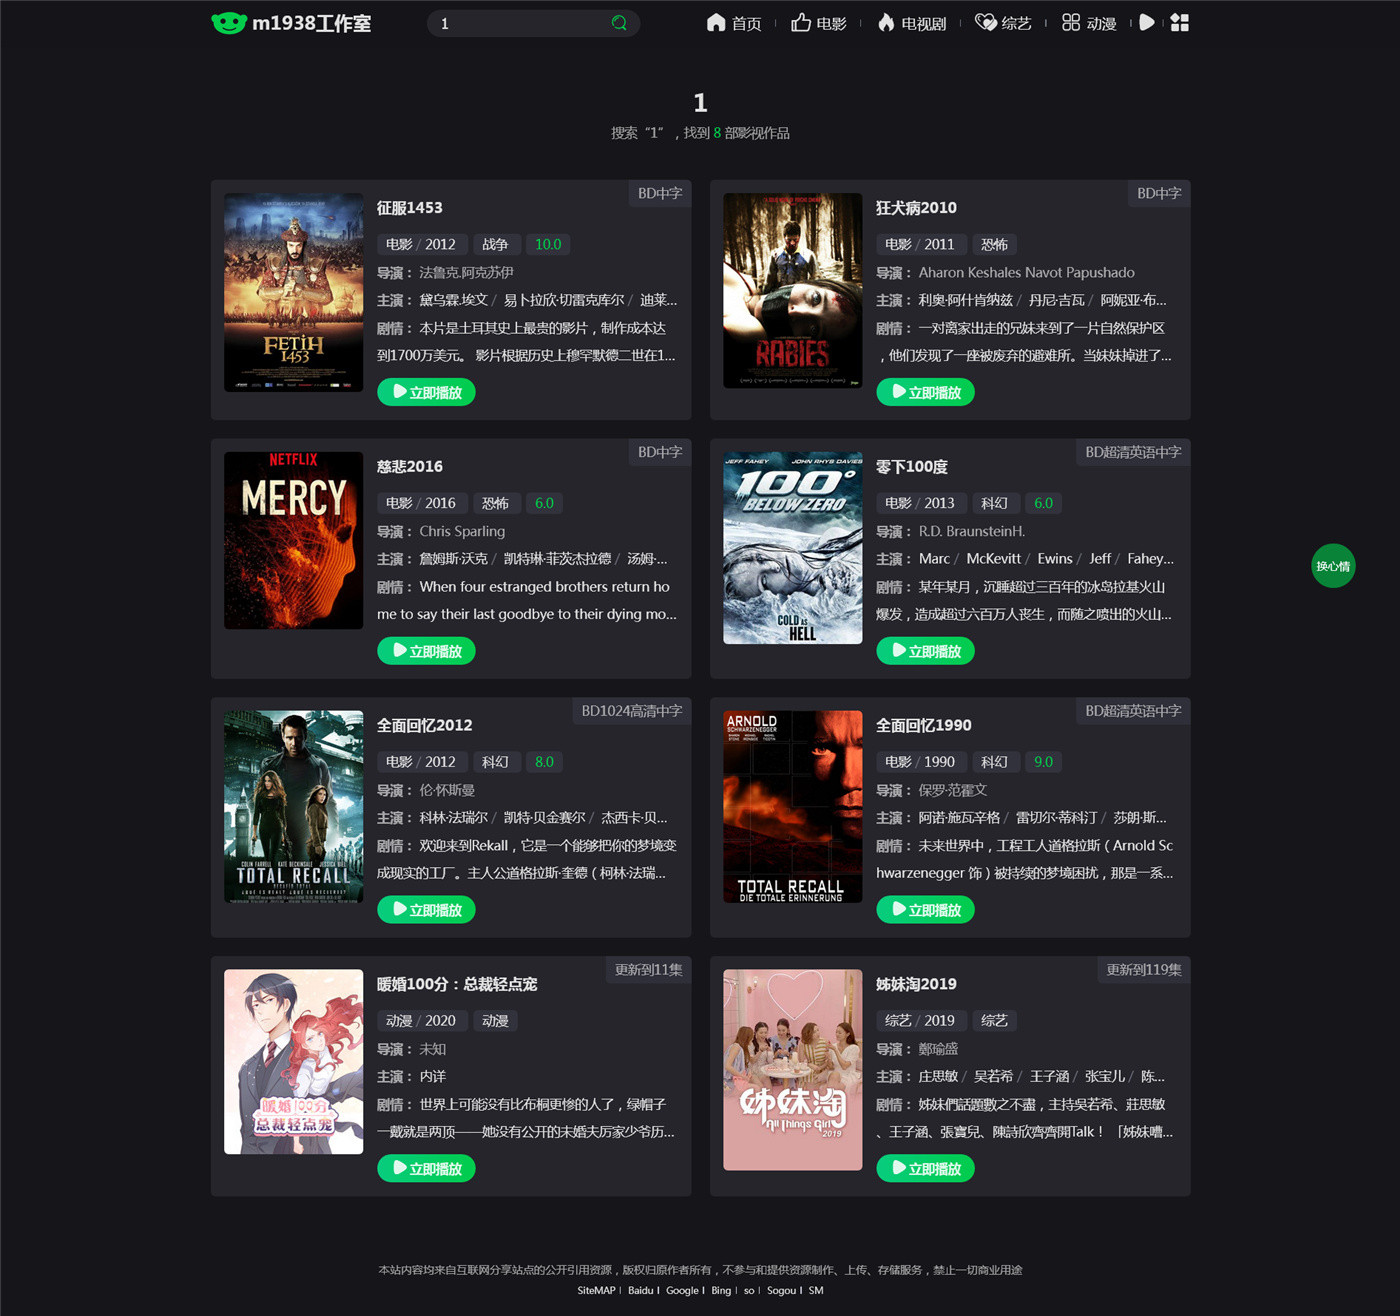
Task: Open title link 暖婚100分：总裁轻点宠
Action: 457,984
